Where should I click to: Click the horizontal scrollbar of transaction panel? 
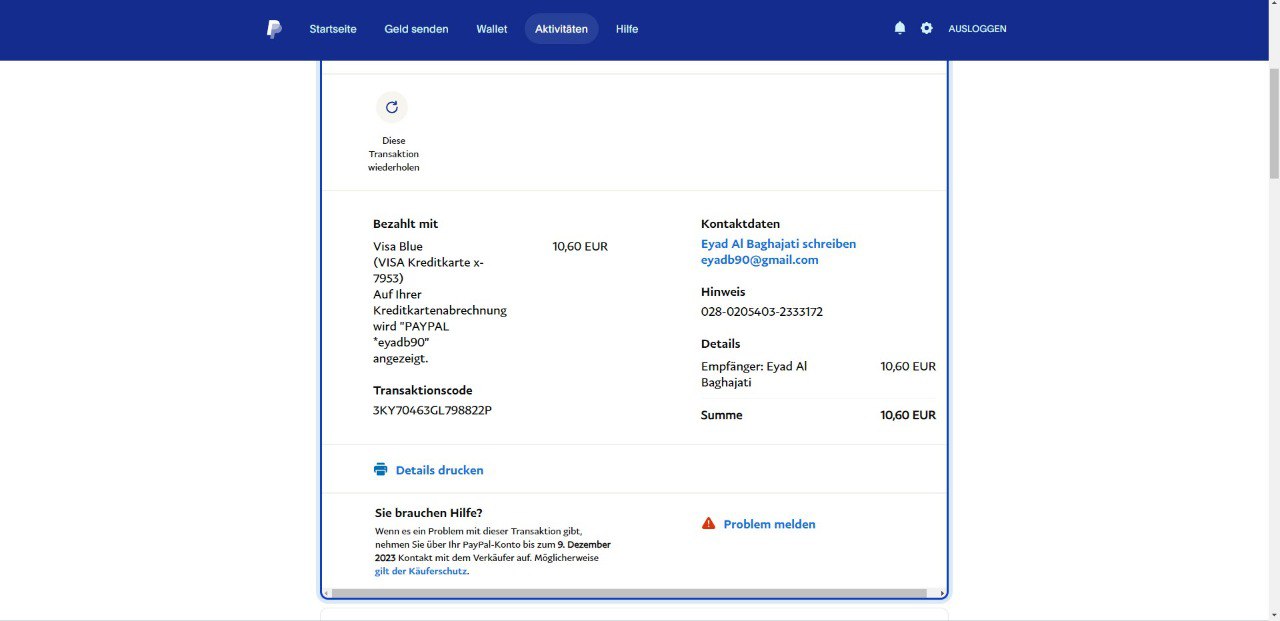point(630,593)
